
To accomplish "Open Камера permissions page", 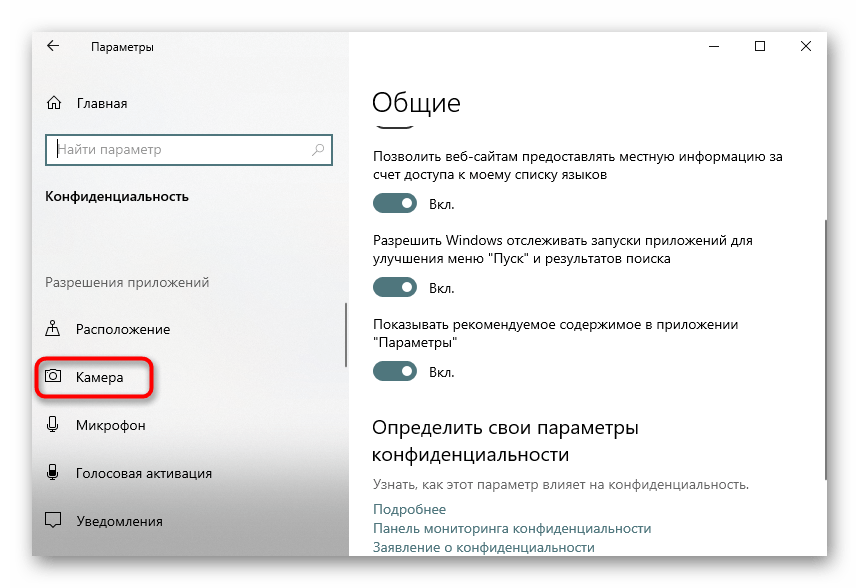I will pos(99,377).
